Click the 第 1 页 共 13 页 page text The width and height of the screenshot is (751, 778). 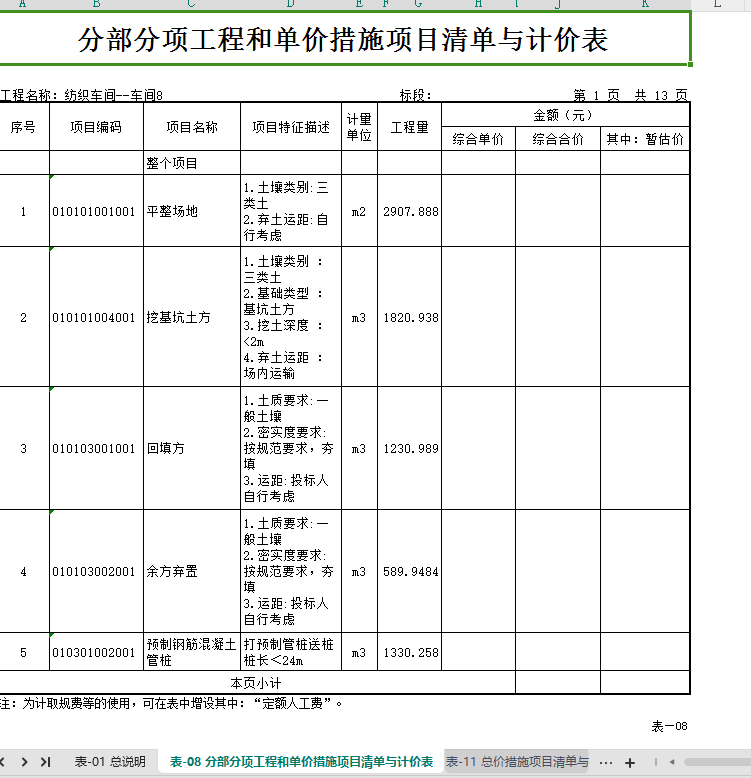tap(630, 95)
